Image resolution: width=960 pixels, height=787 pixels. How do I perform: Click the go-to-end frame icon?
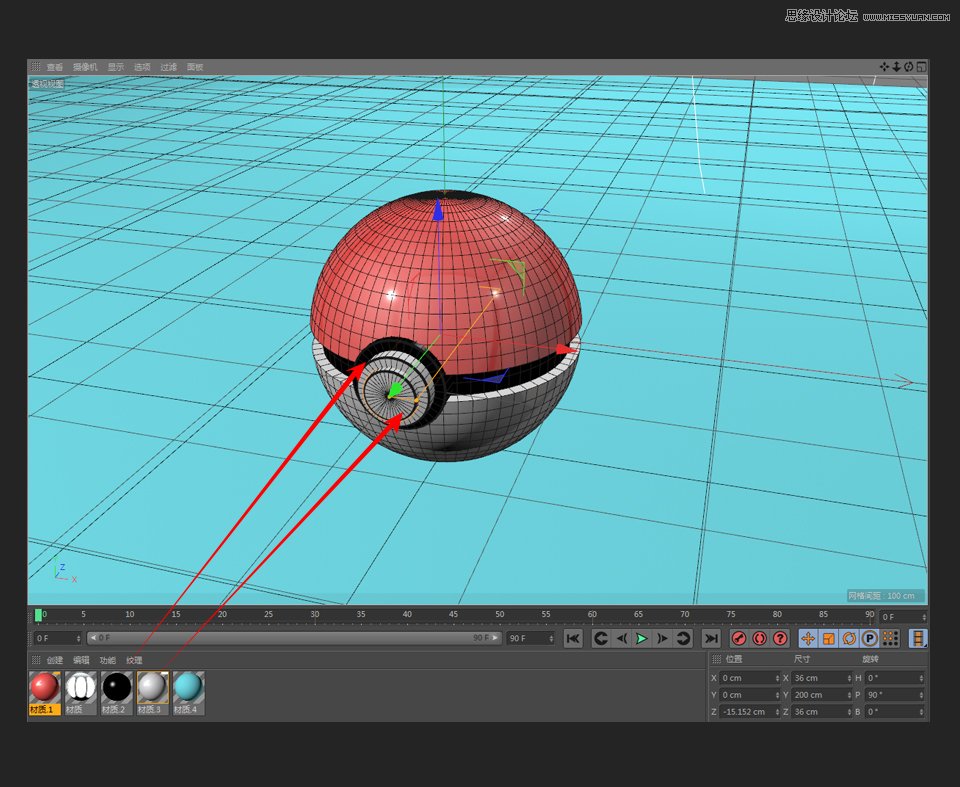(x=709, y=639)
